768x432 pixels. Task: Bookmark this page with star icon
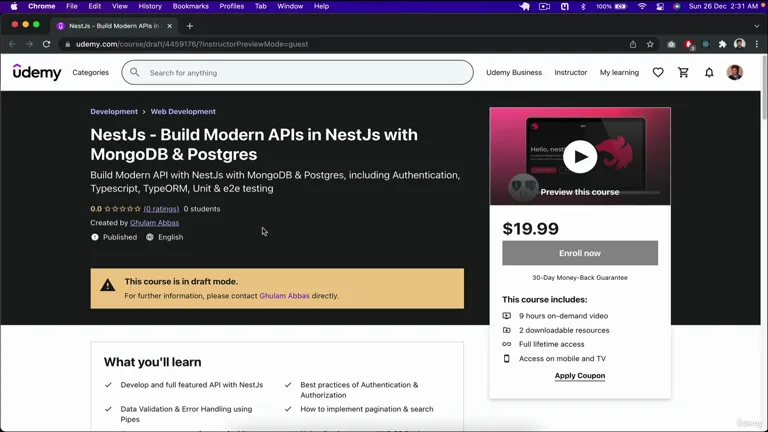click(650, 44)
